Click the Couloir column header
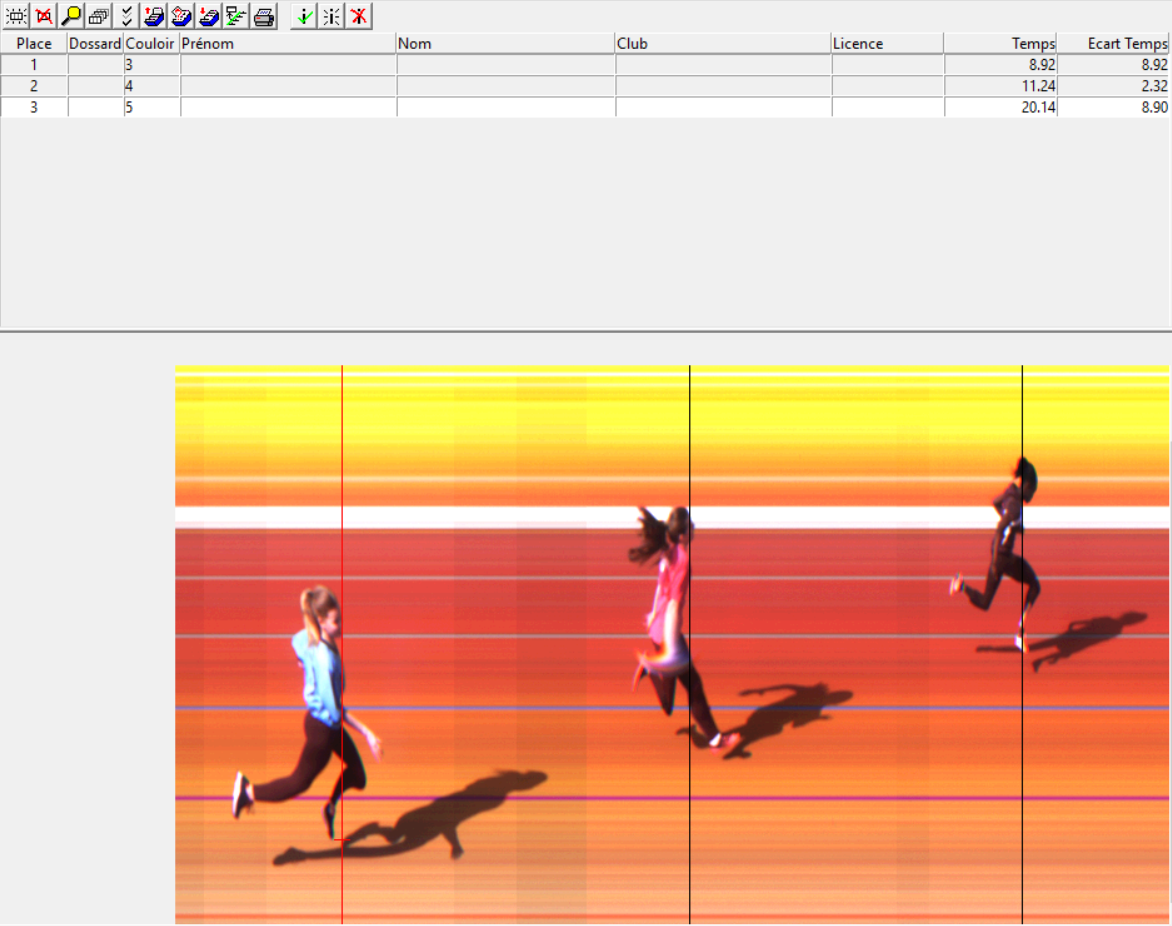The height and width of the screenshot is (926, 1172). click(152, 43)
